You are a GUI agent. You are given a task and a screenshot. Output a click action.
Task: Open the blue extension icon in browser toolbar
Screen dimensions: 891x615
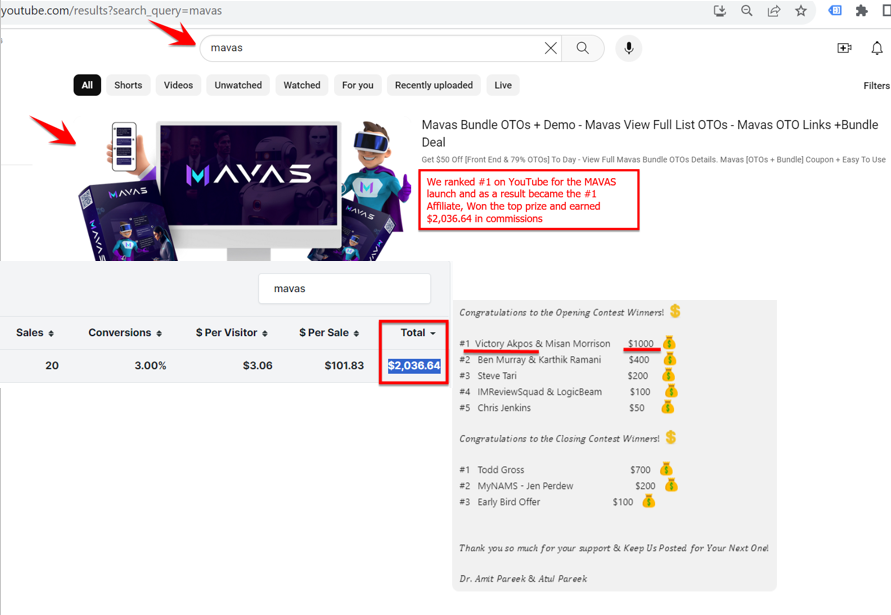point(835,11)
